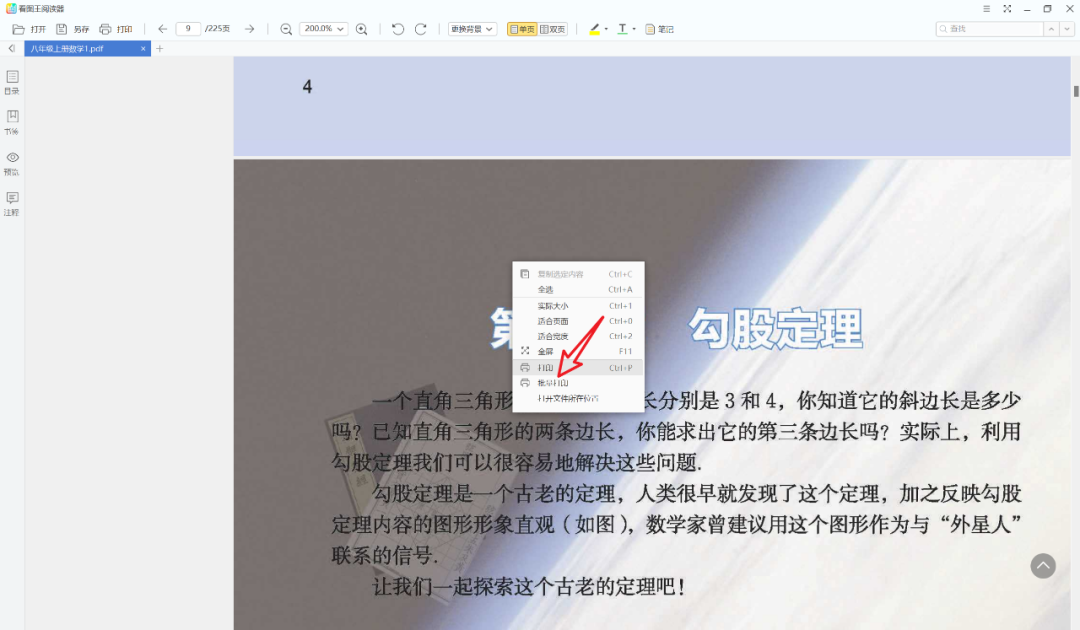Screen dimensions: 1080x630
Task: Add a new tab with the plus icon
Action: point(160,48)
